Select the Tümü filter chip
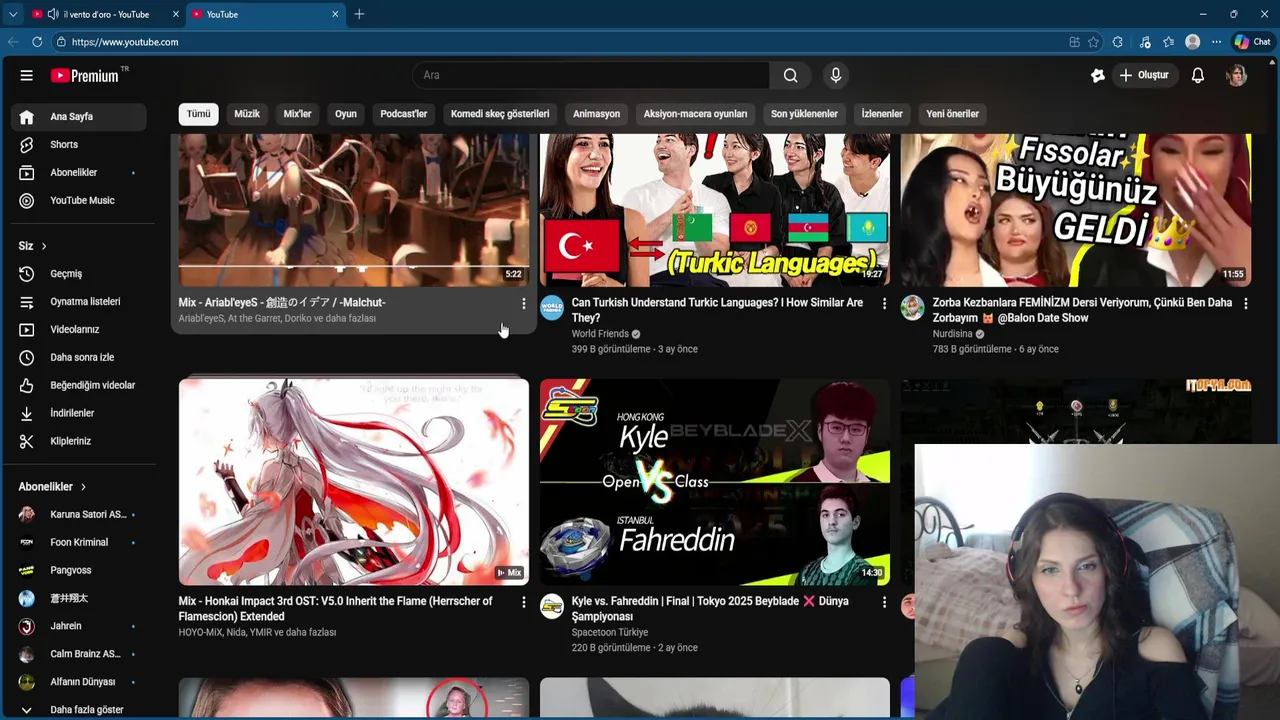1280x720 pixels. (199, 114)
